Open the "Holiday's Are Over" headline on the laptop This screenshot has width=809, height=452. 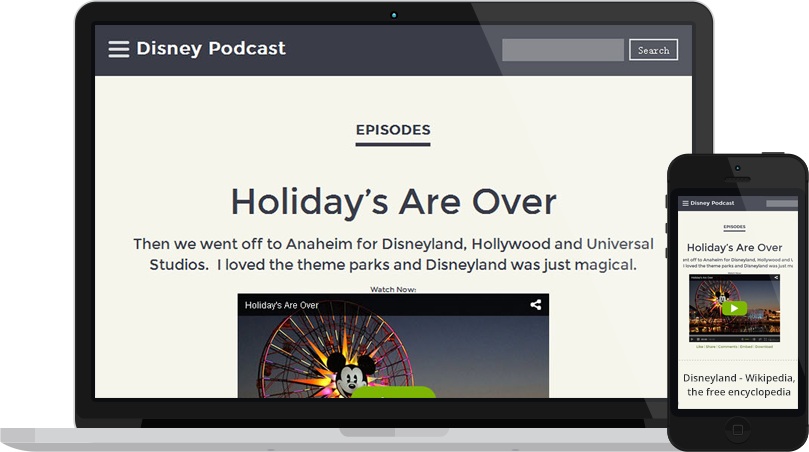(393, 202)
